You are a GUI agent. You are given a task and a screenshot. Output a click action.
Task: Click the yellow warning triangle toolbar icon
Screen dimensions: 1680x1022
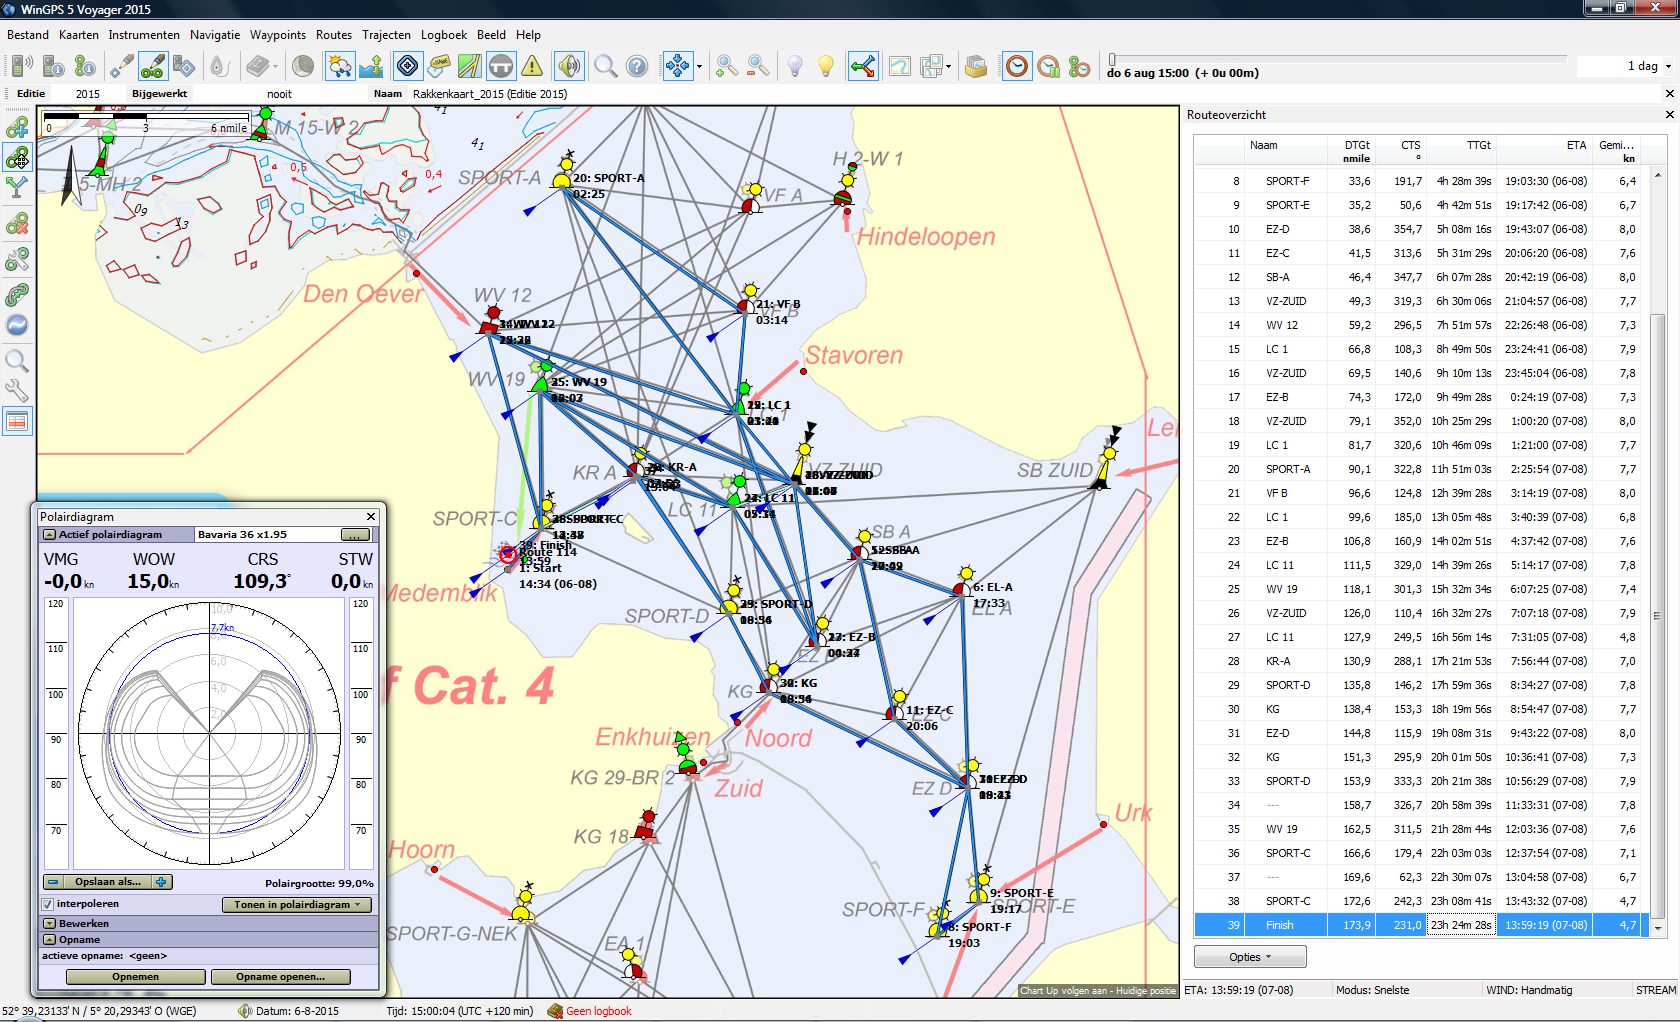coord(532,67)
